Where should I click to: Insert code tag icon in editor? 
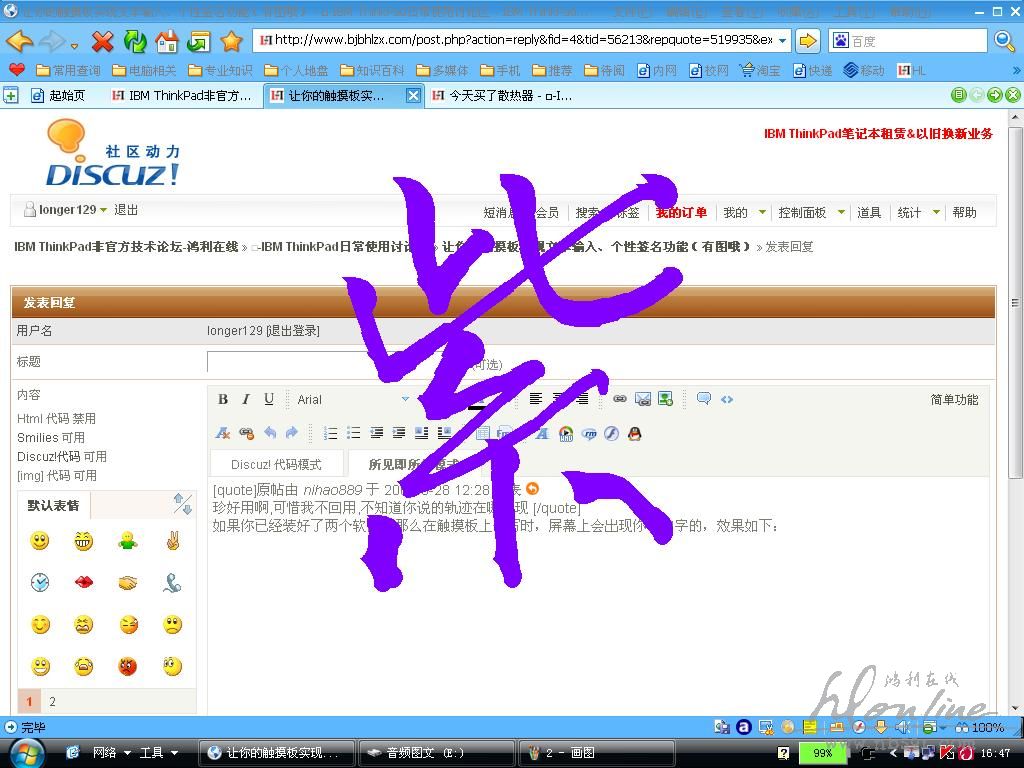pyautogui.click(x=727, y=399)
